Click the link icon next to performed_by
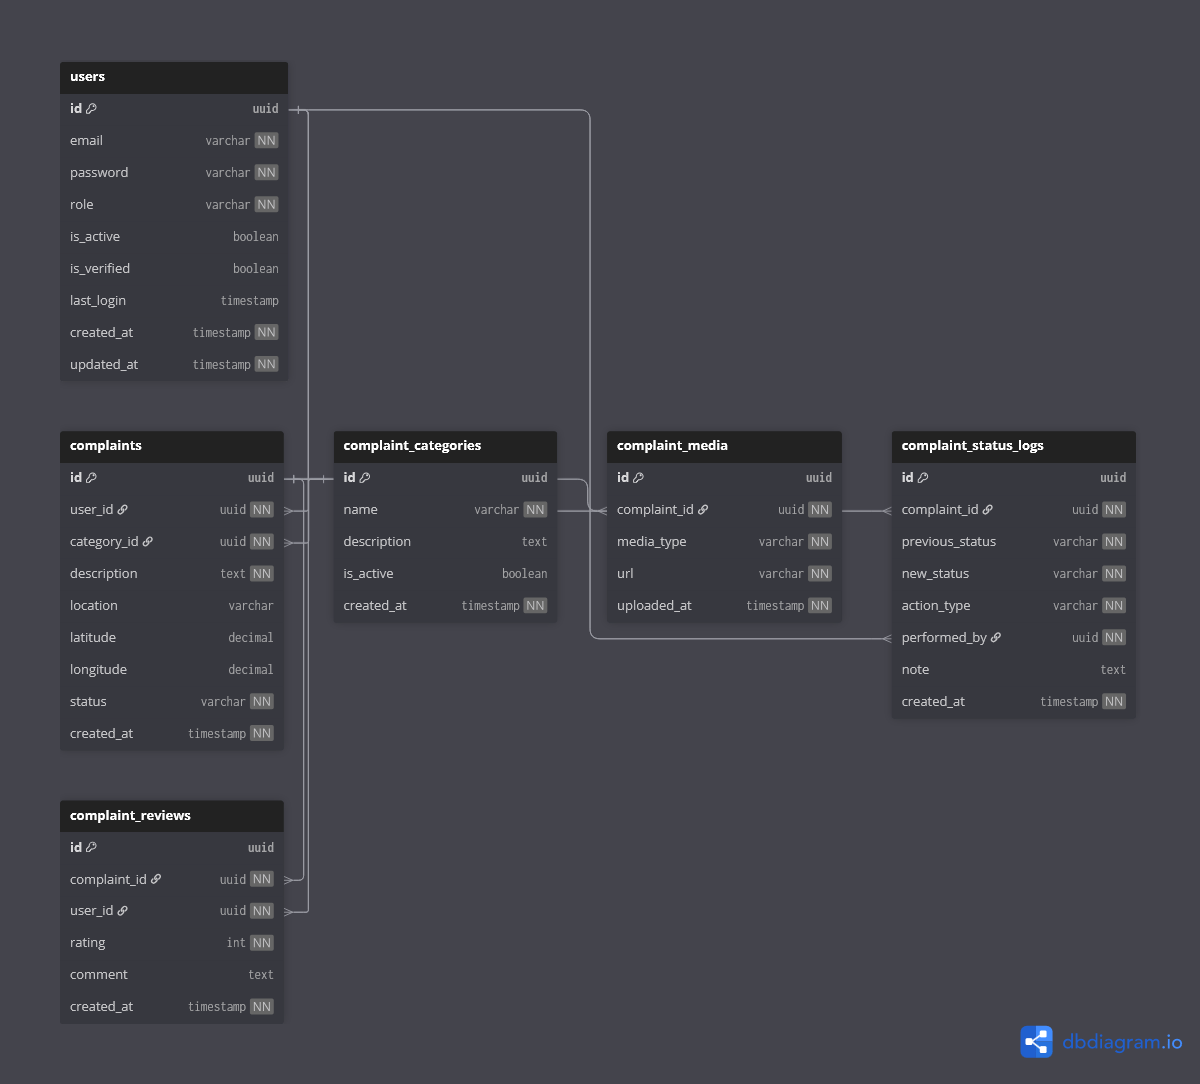This screenshot has width=1200, height=1084. point(996,638)
